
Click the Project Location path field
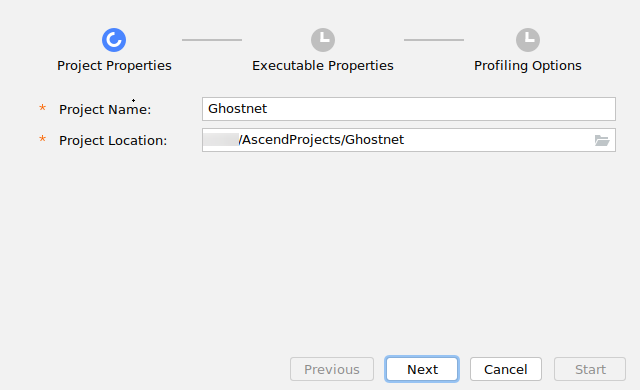click(x=409, y=140)
